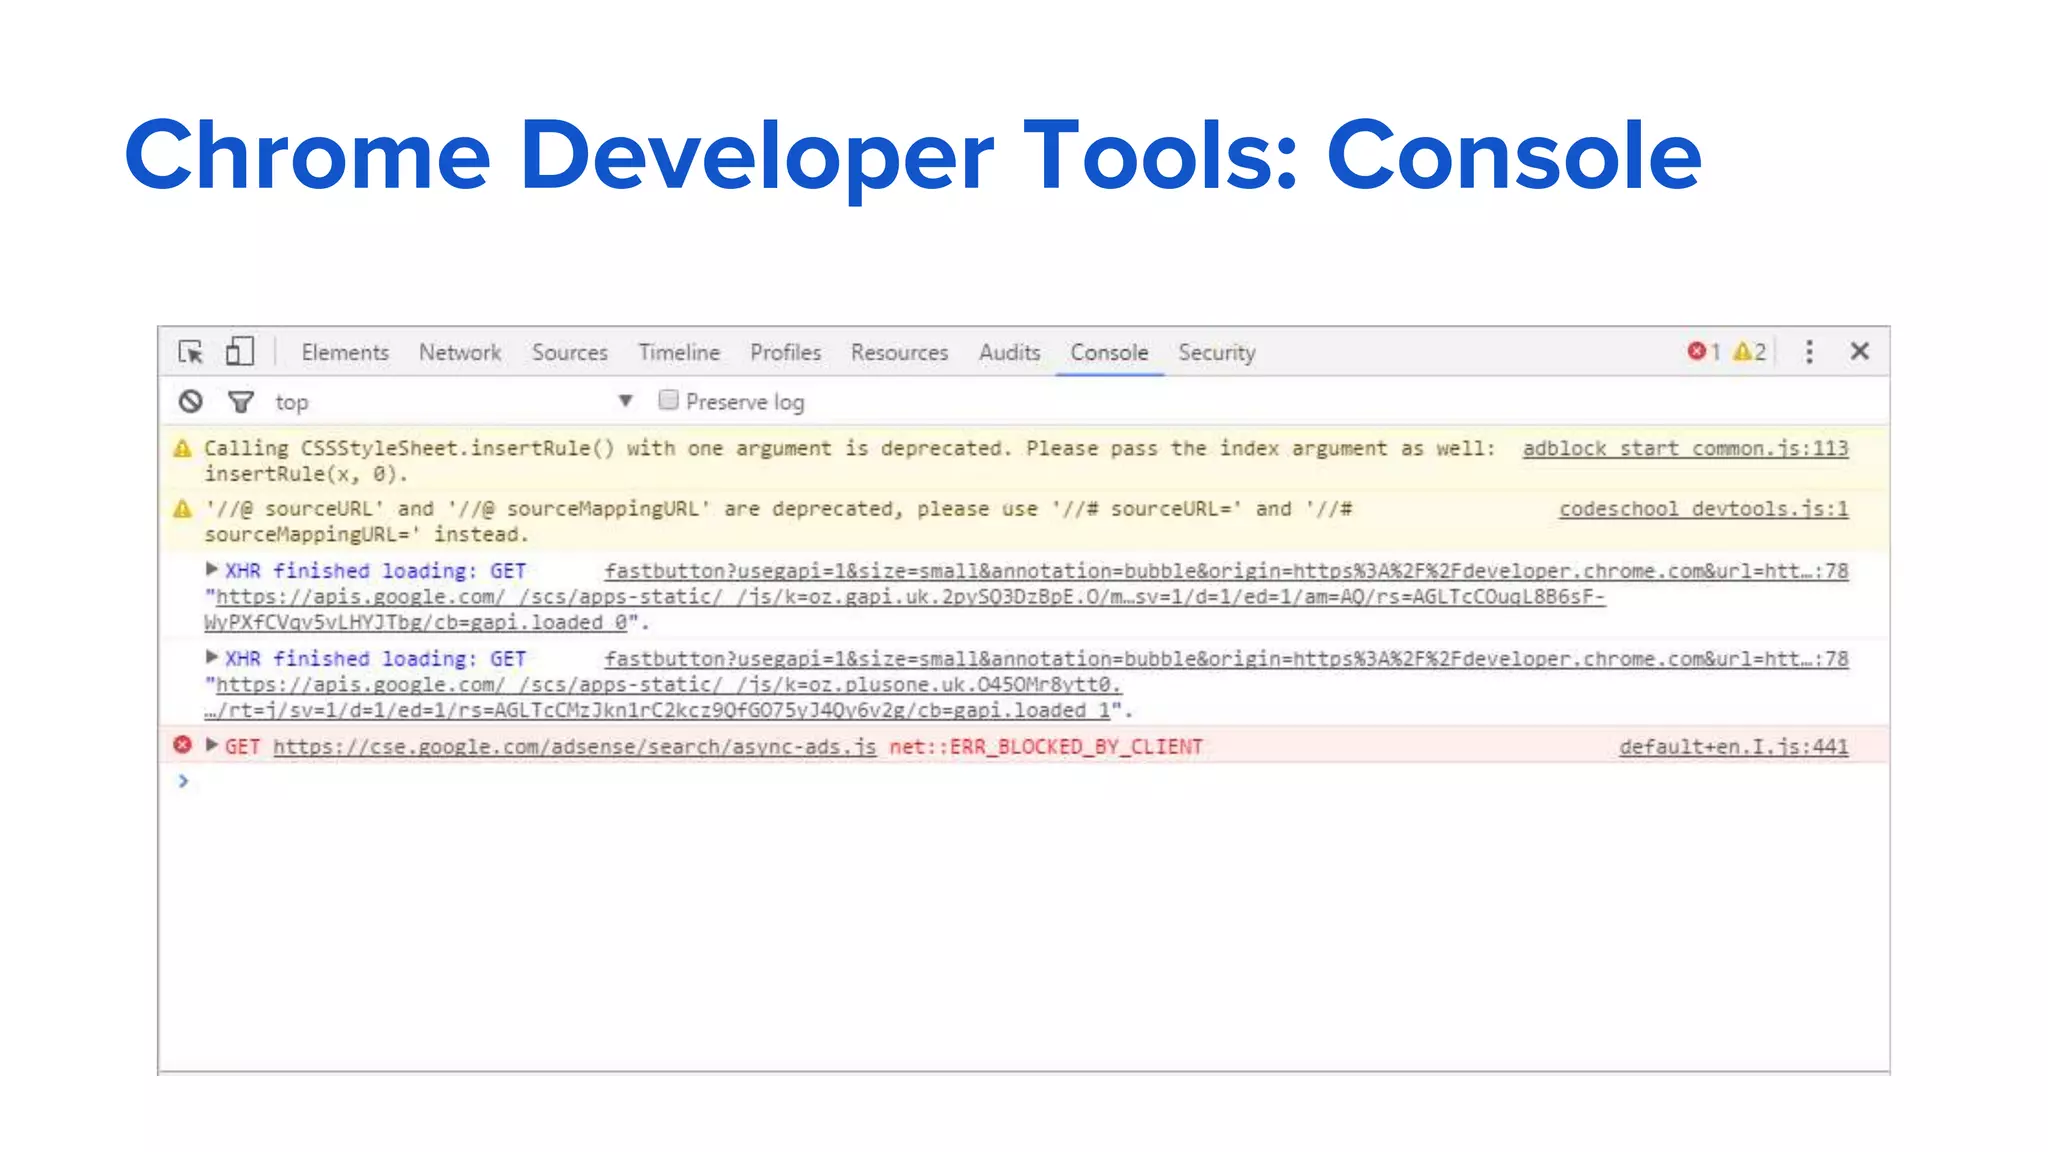Activate the inspect element pointer tool
2048x1152 pixels.
click(190, 352)
